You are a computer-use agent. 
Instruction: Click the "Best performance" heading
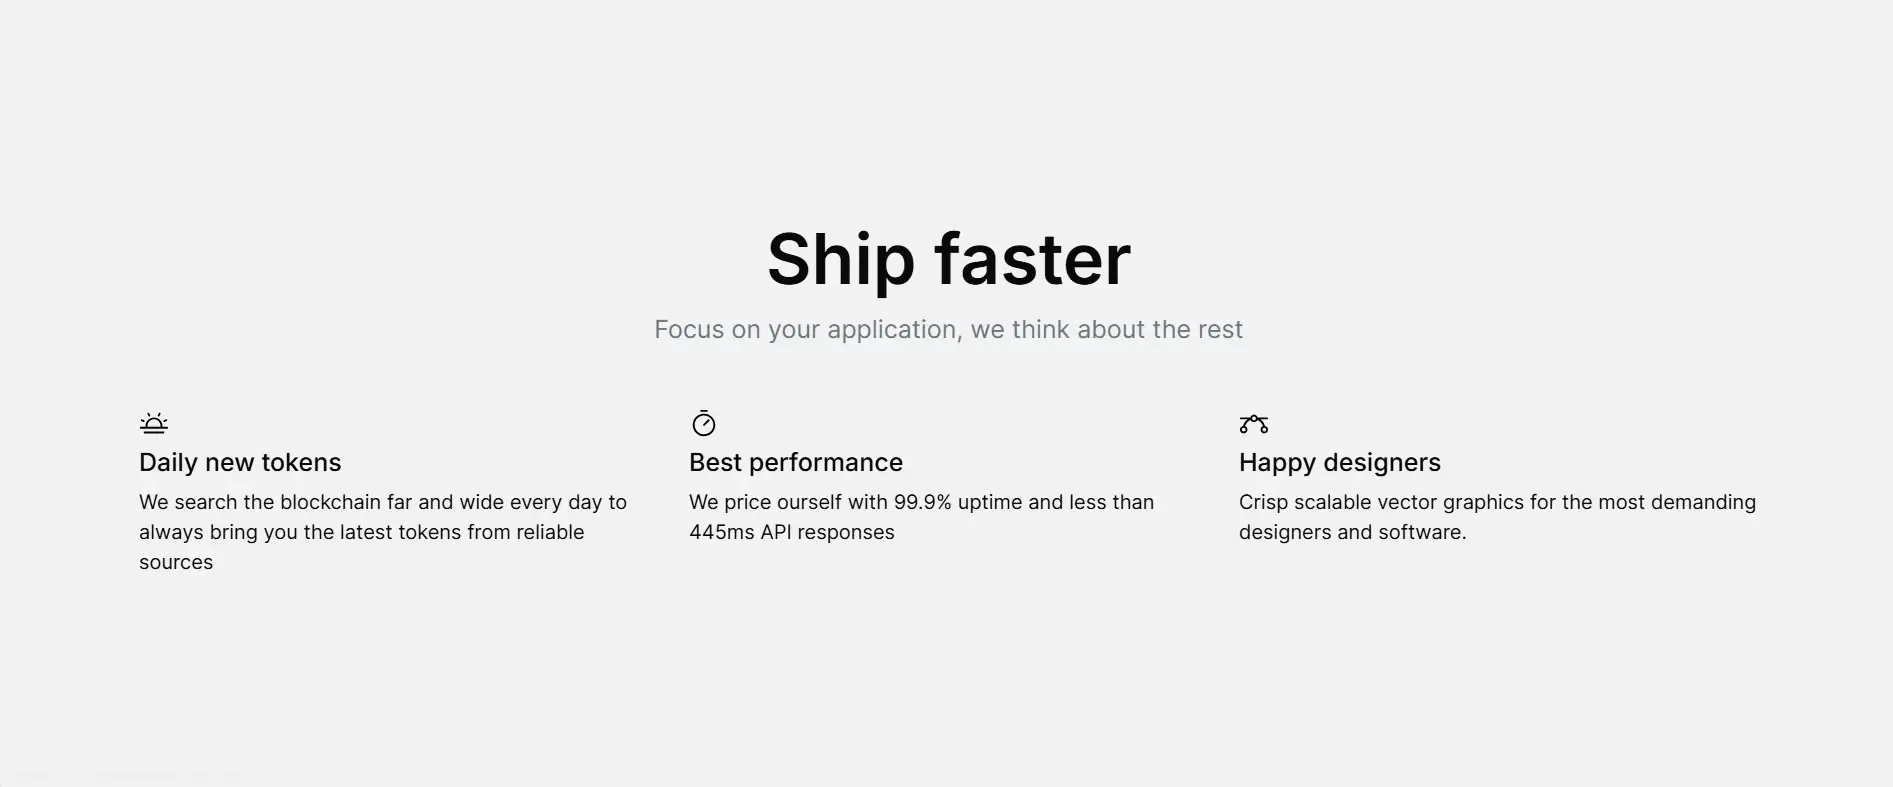(x=796, y=462)
